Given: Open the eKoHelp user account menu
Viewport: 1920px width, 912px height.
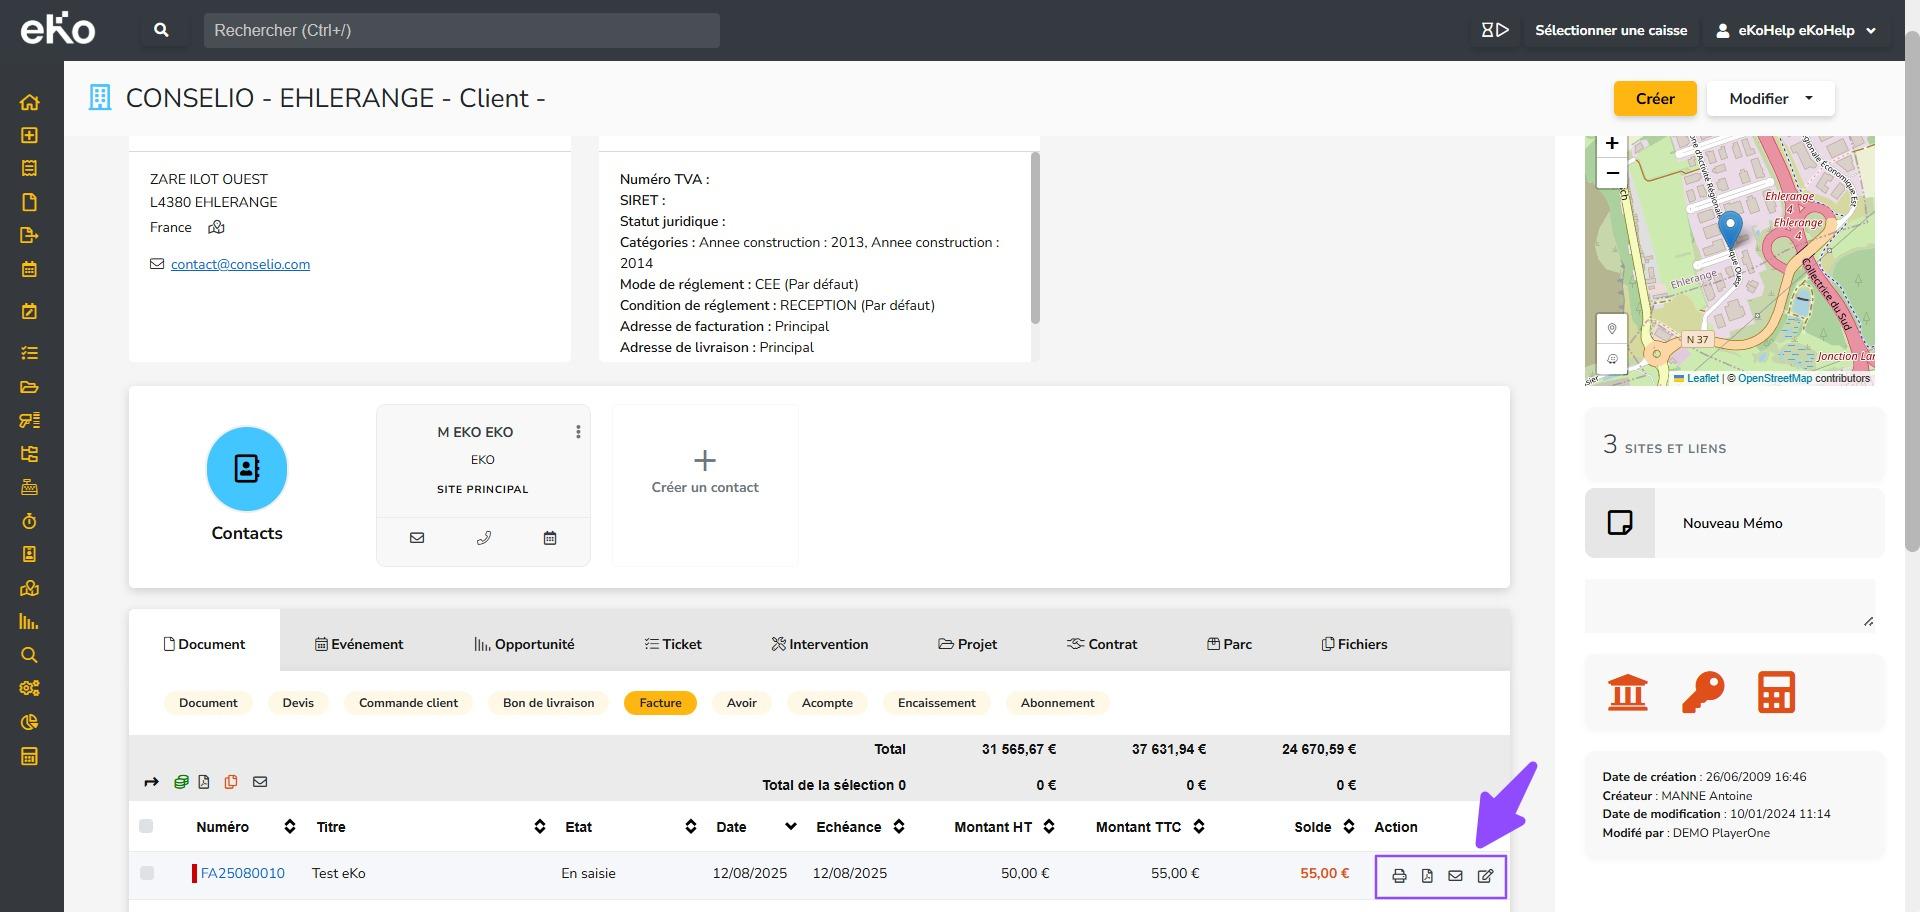Looking at the screenshot, I should [1796, 30].
